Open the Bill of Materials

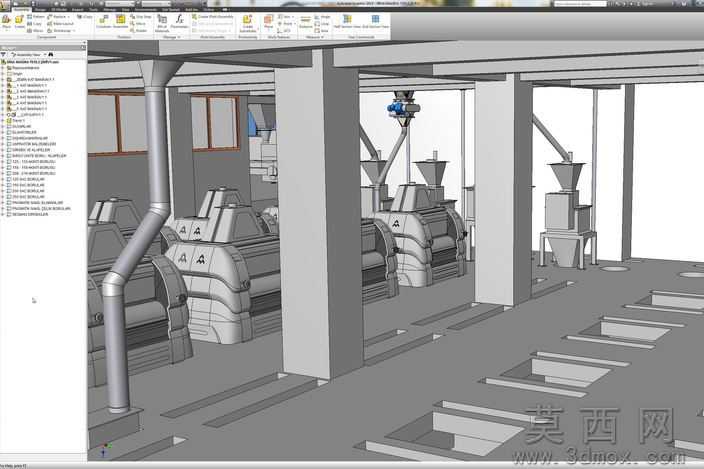tap(162, 23)
